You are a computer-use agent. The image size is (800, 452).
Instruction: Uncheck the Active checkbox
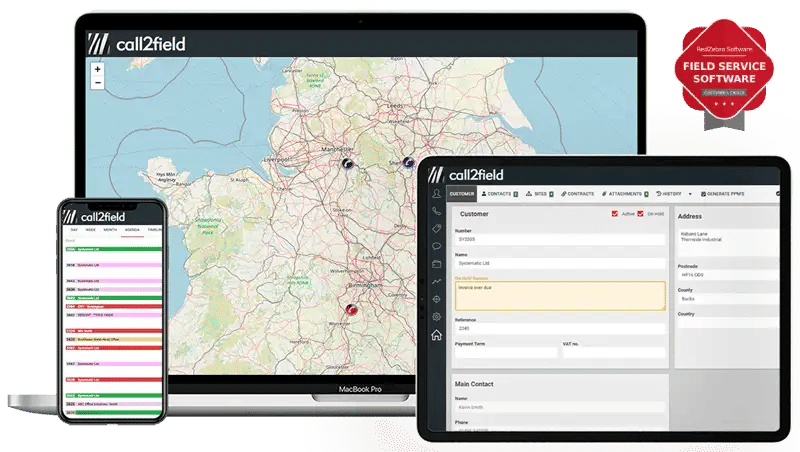point(615,214)
